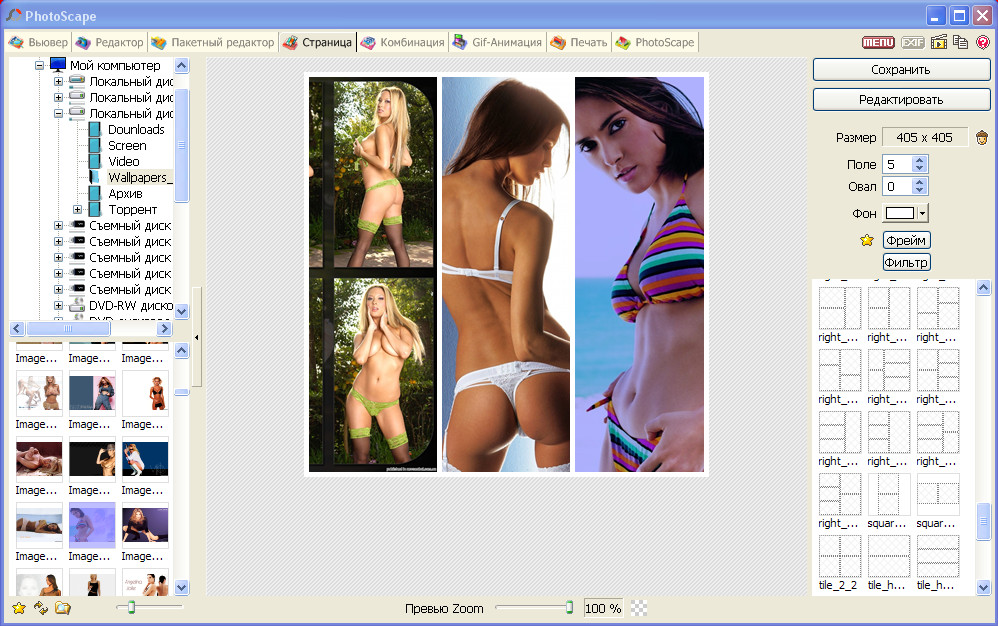Select the Screen folder in tree
The width and height of the screenshot is (998, 626).
coord(127,146)
